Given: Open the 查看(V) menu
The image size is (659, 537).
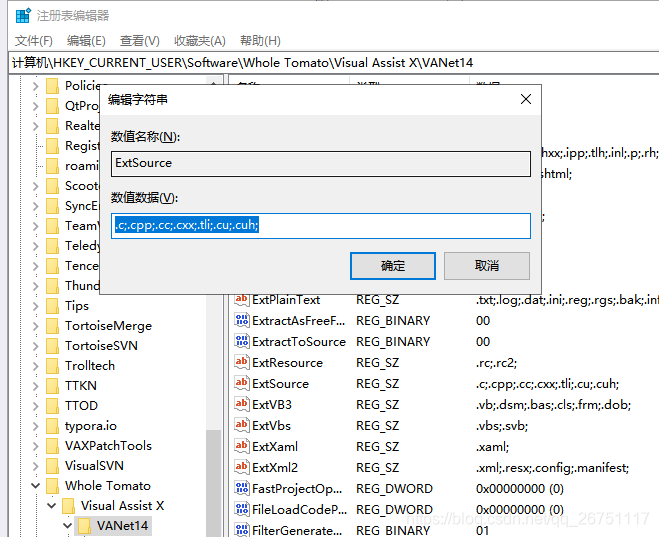Looking at the screenshot, I should coord(140,41).
